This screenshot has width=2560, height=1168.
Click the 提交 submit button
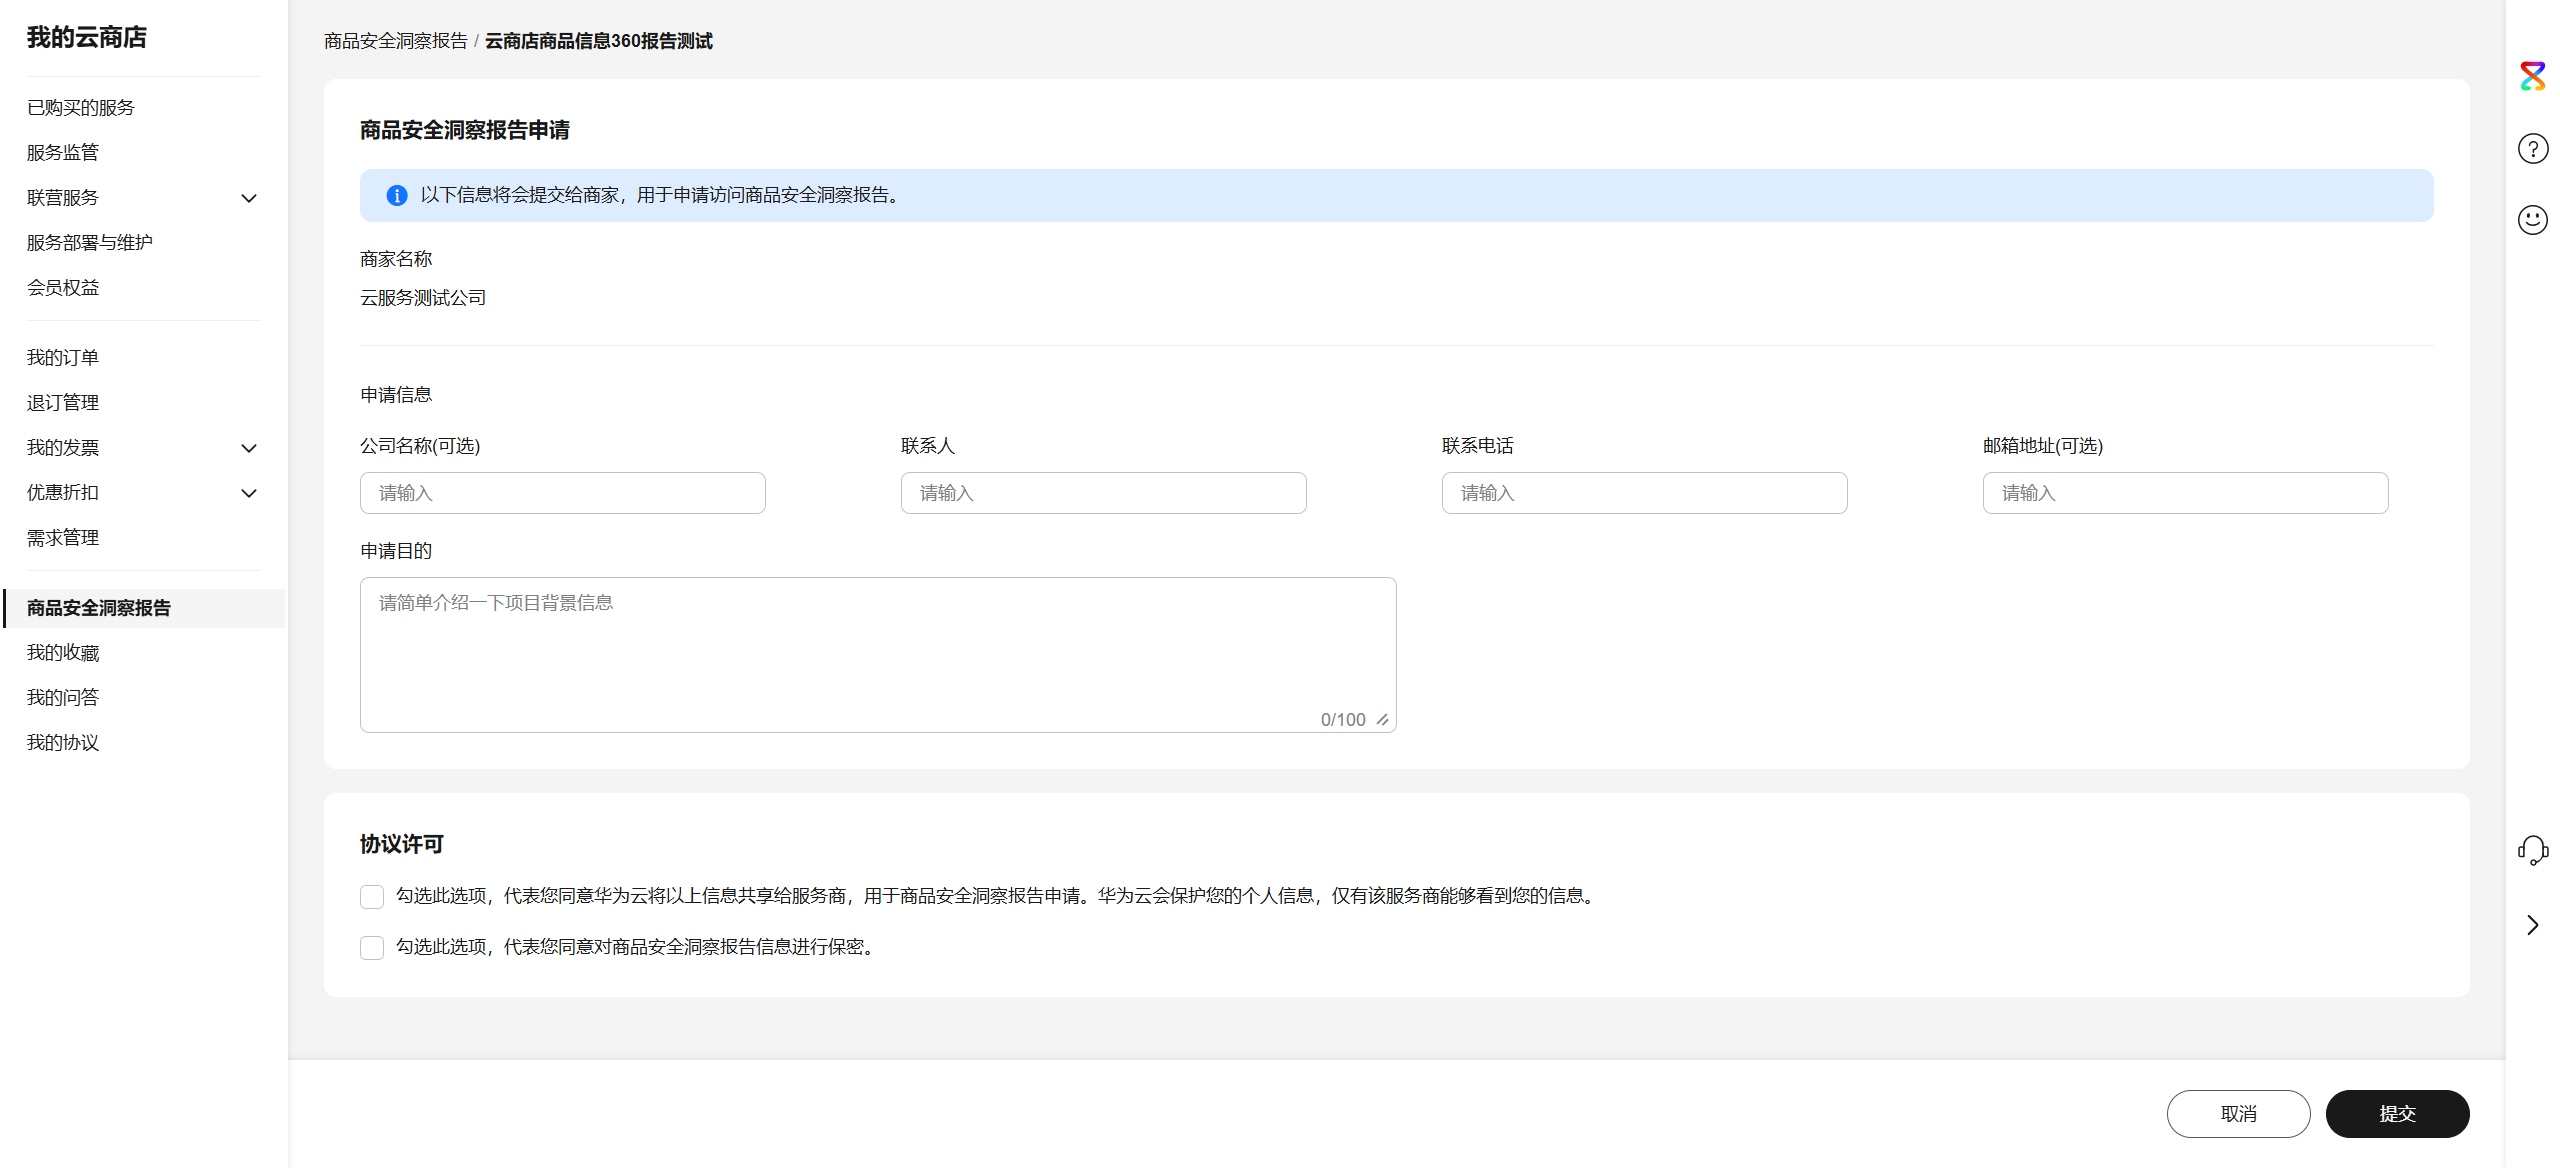click(2397, 1114)
